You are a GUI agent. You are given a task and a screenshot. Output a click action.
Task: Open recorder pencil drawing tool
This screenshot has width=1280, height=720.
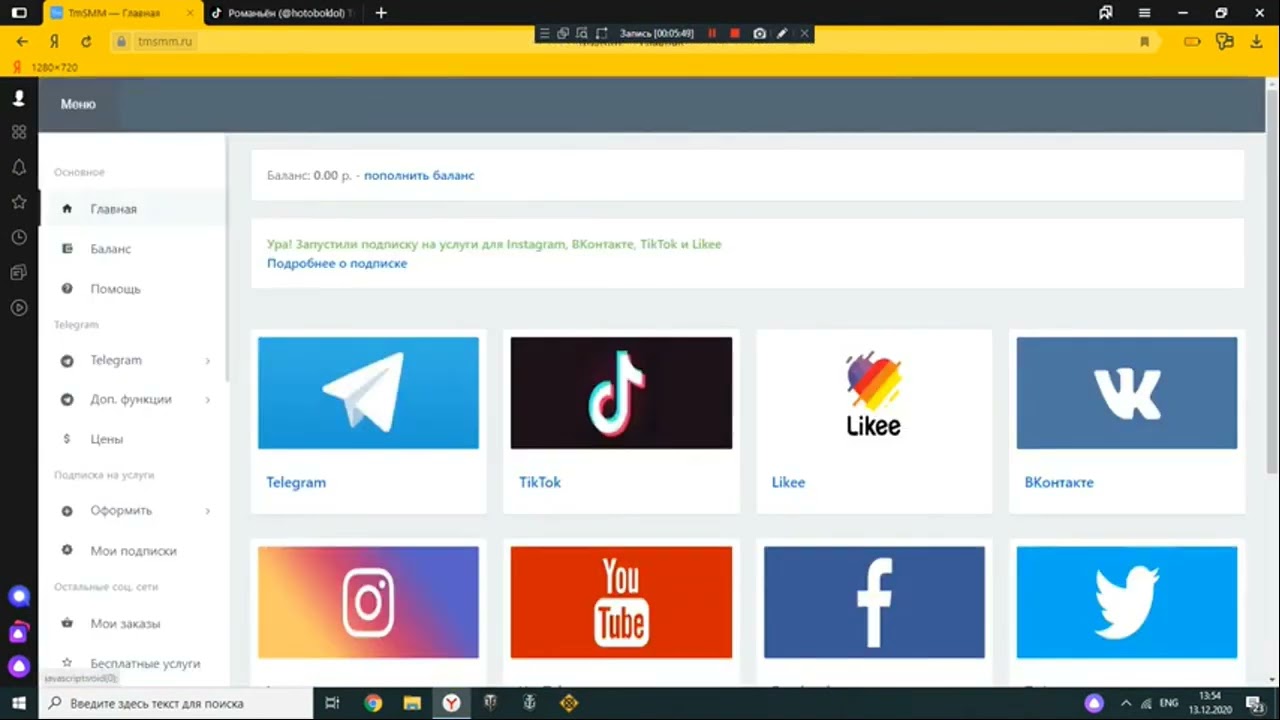pos(782,33)
